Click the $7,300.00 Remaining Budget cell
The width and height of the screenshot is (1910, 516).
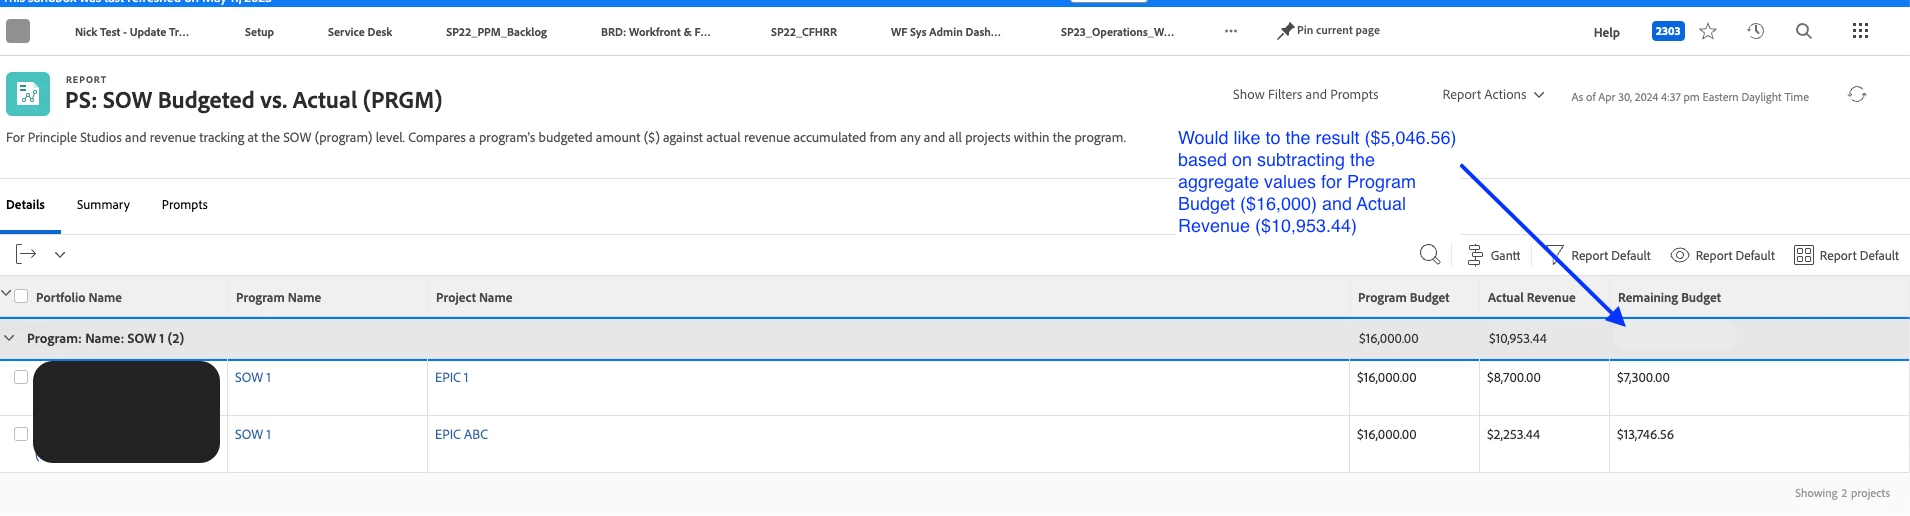click(x=1643, y=377)
